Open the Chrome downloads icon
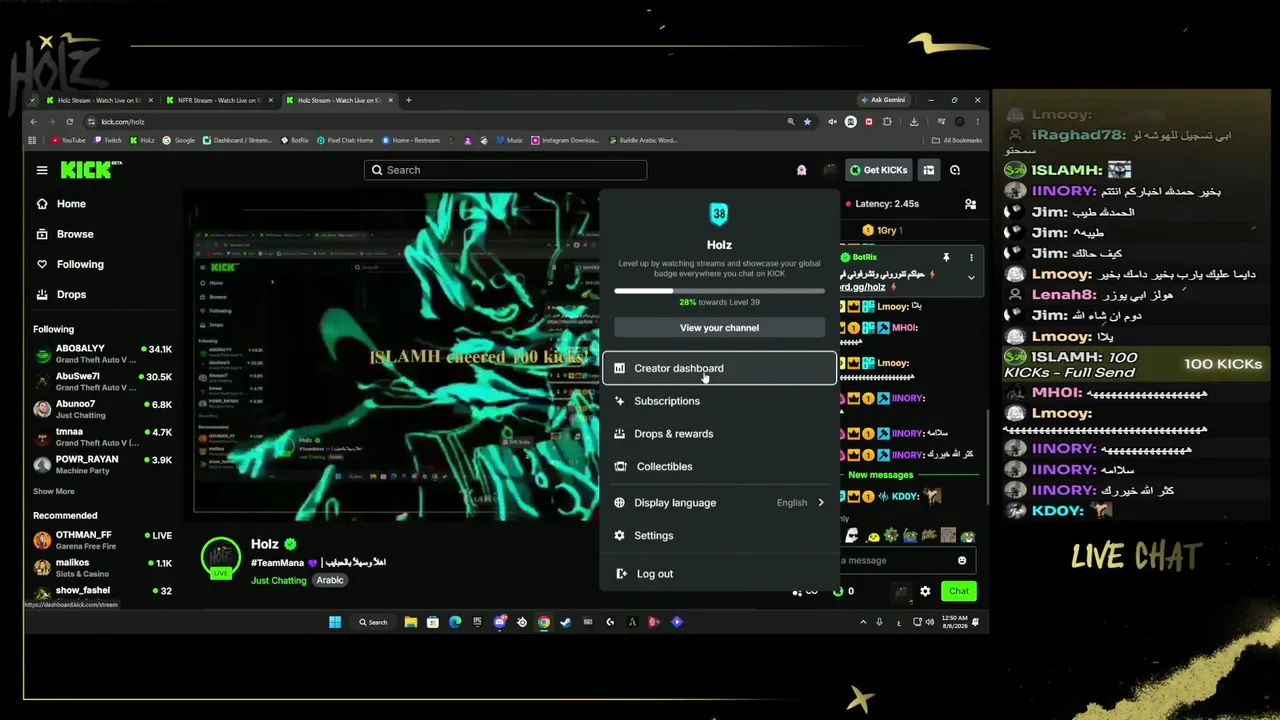Image resolution: width=1280 pixels, height=720 pixels. click(x=914, y=122)
